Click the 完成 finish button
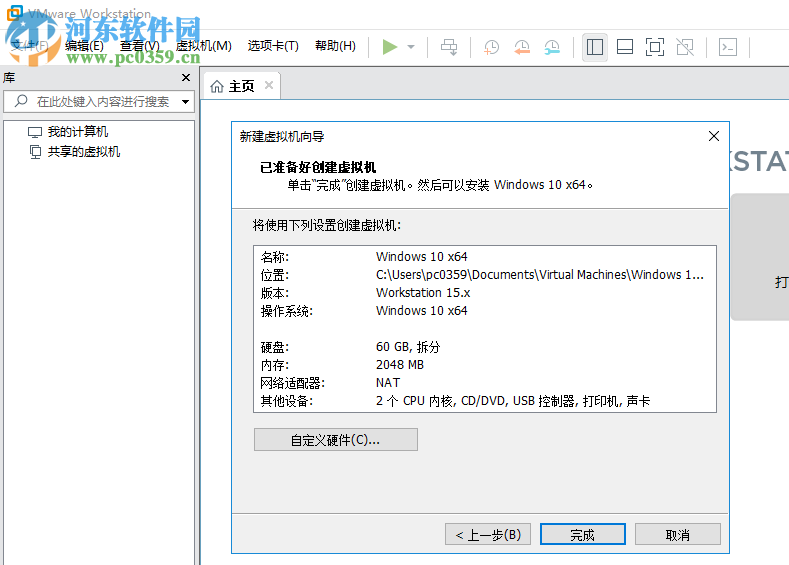 click(x=583, y=534)
